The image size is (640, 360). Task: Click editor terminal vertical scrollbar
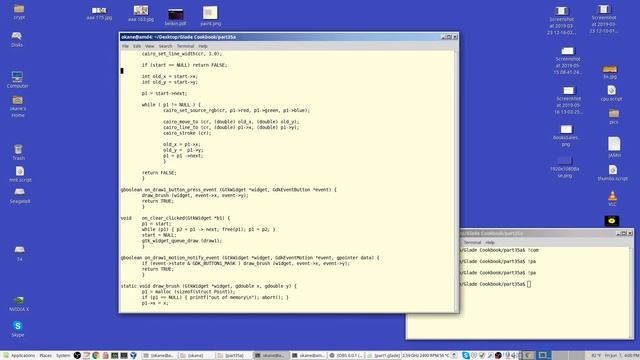pyautogui.click(x=456, y=181)
